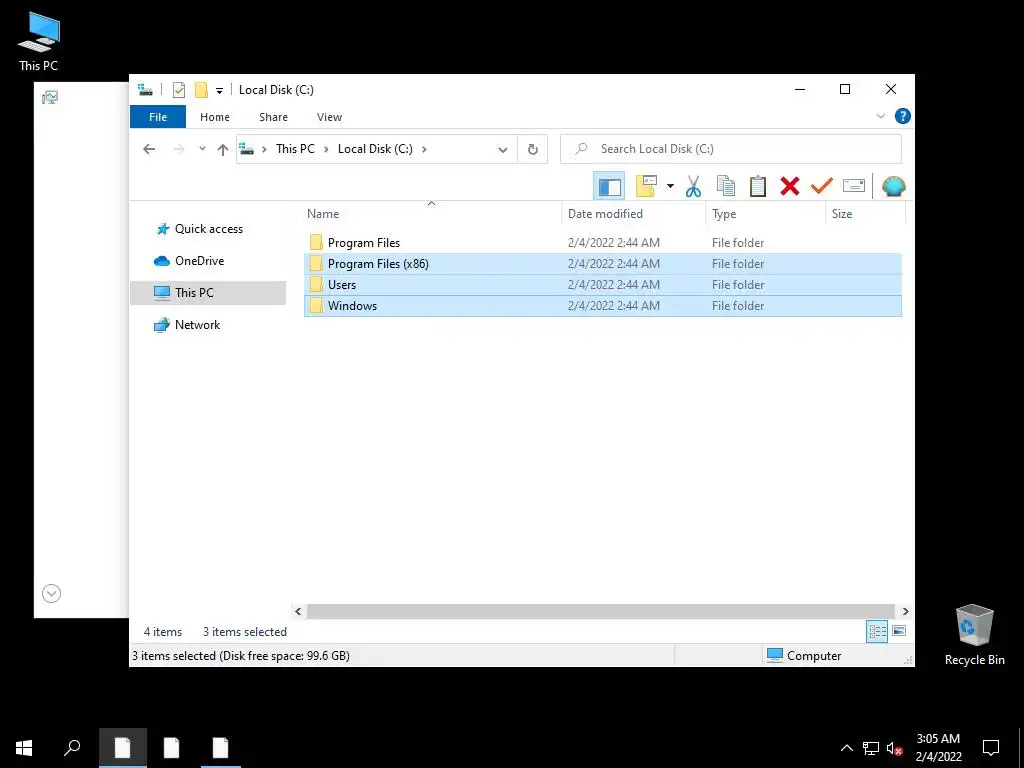Delete selection with the red X icon
The width and height of the screenshot is (1024, 768).
coord(790,187)
